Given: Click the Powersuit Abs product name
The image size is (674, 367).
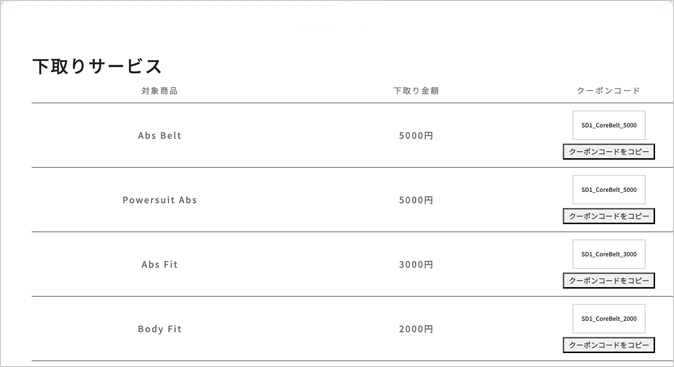Looking at the screenshot, I should coord(159,200).
